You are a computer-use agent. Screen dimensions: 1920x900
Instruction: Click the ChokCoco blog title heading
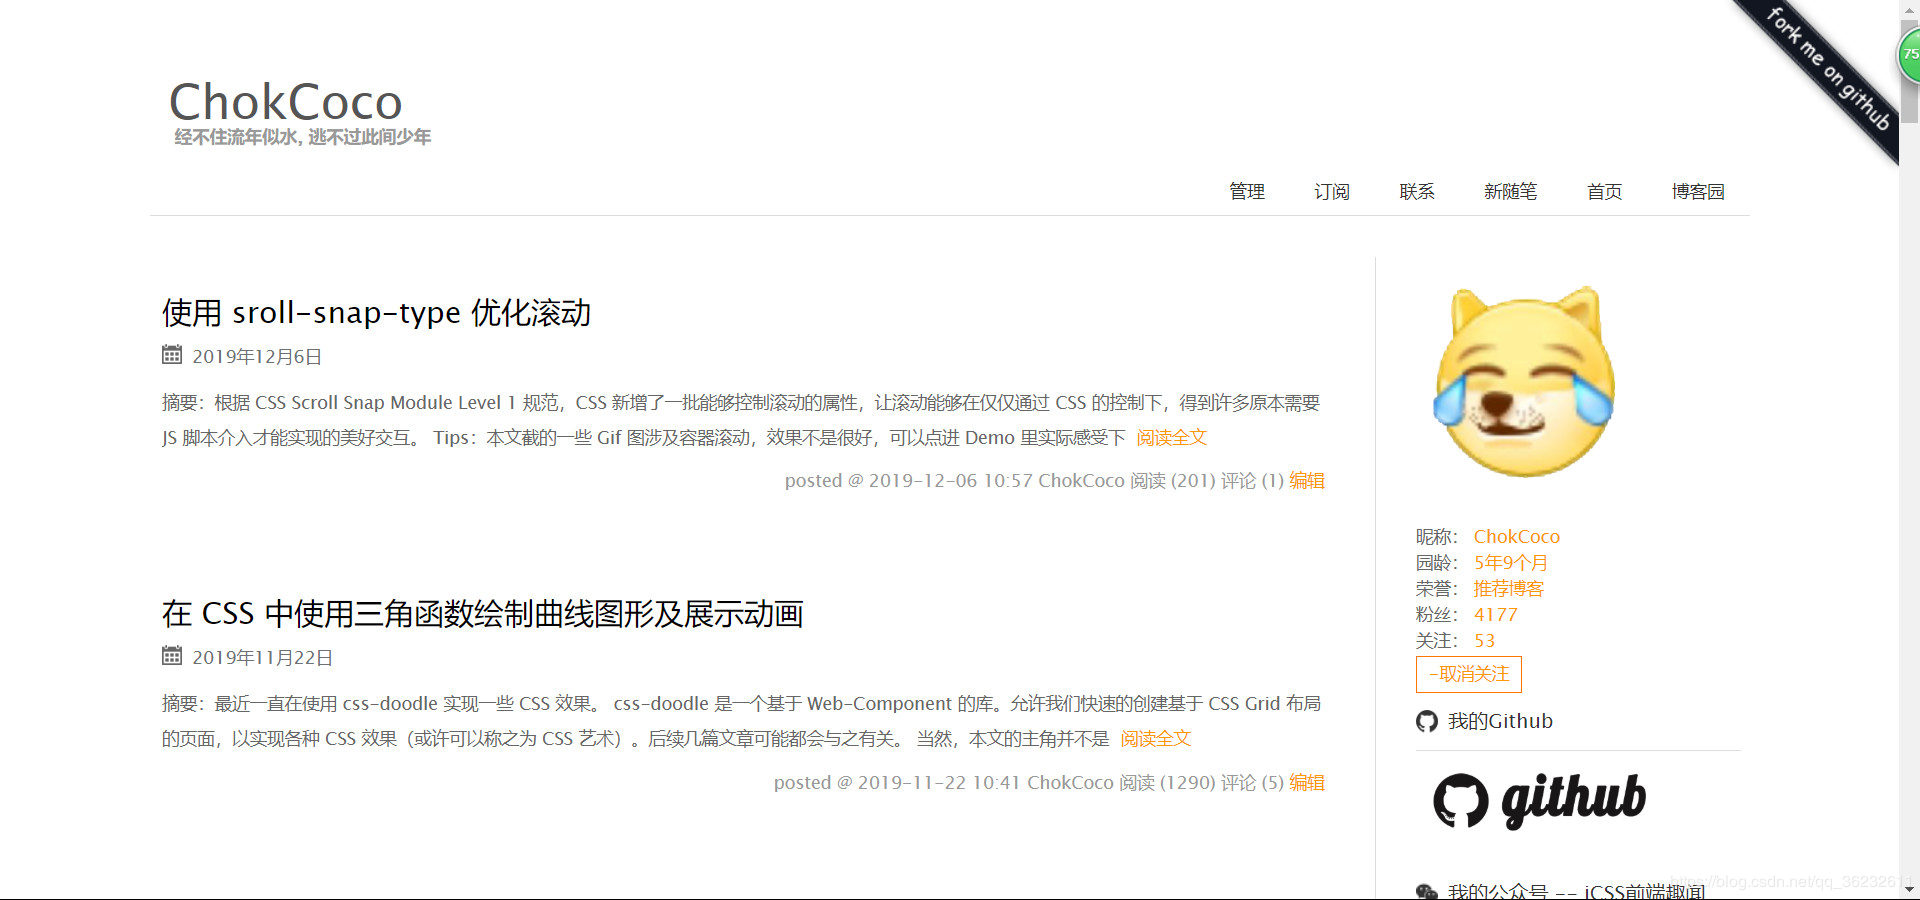(x=287, y=101)
